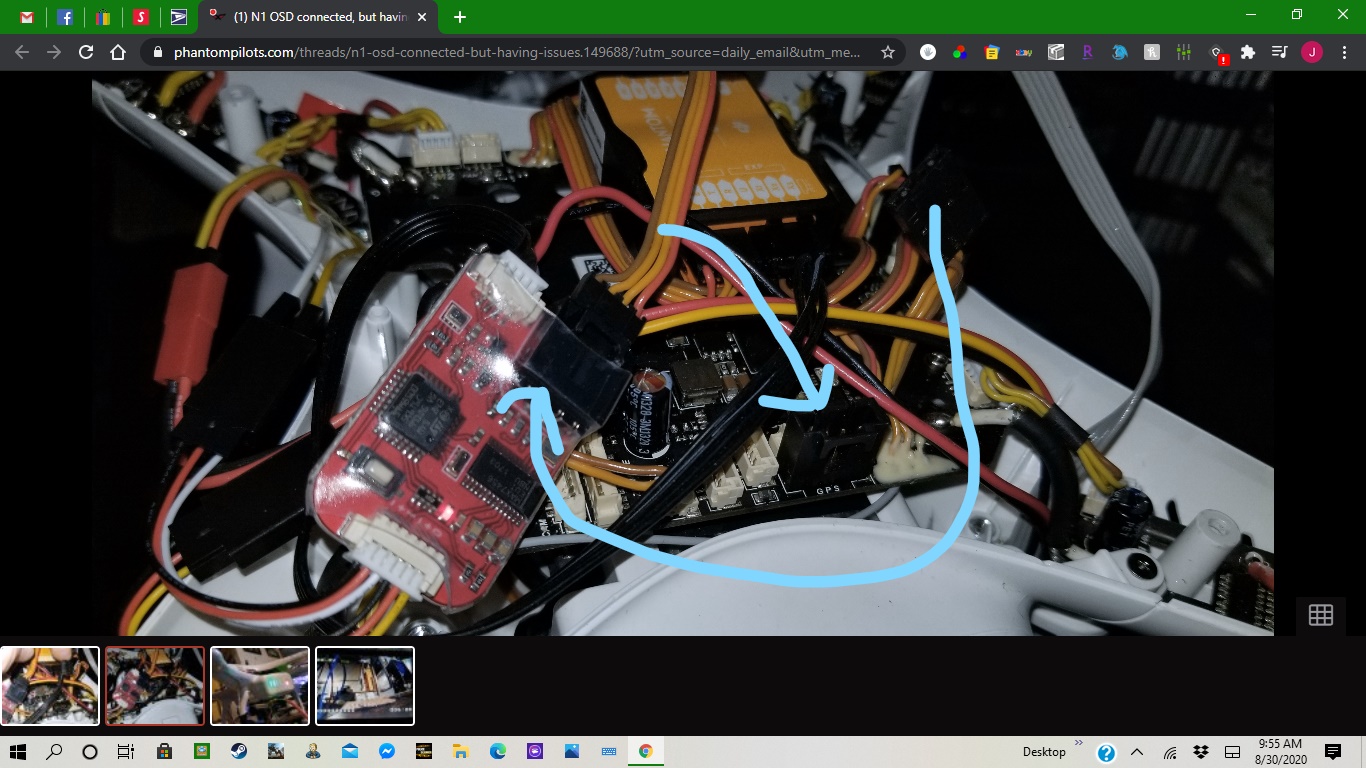Open the gray h Honey extension

click(x=1152, y=52)
